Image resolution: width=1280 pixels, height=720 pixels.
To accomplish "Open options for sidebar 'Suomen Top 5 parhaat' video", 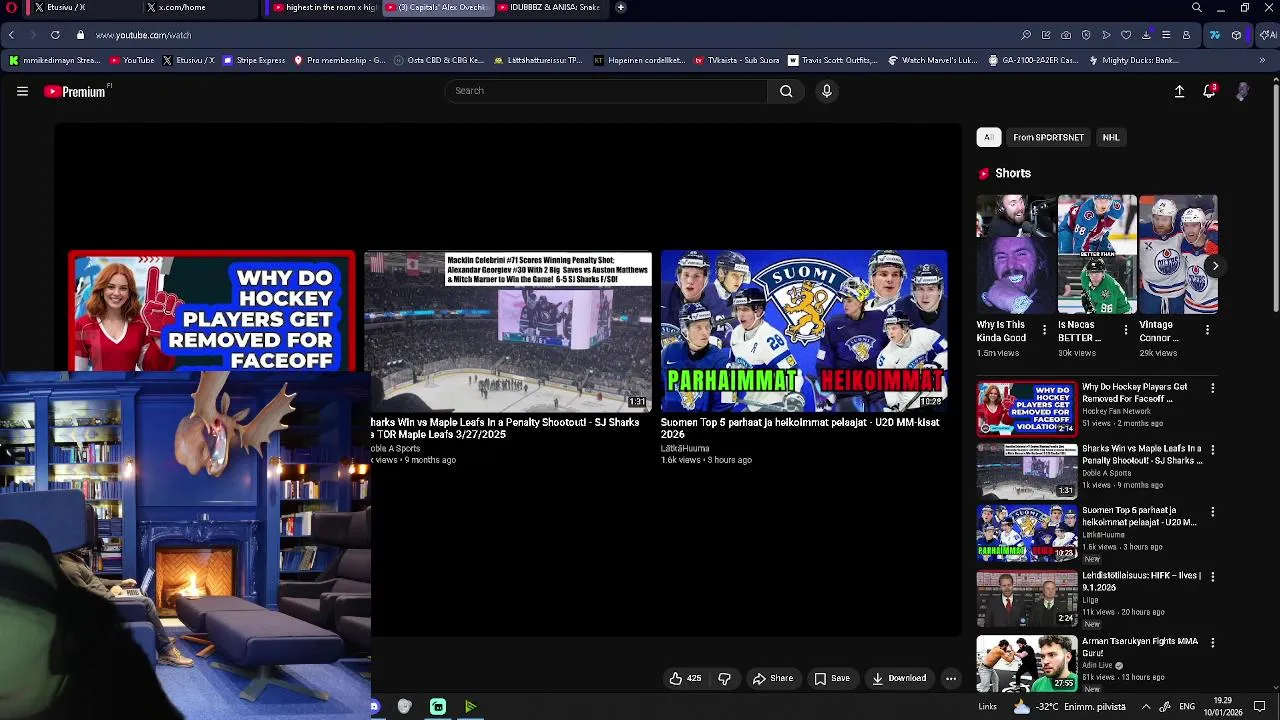I will [1213, 512].
